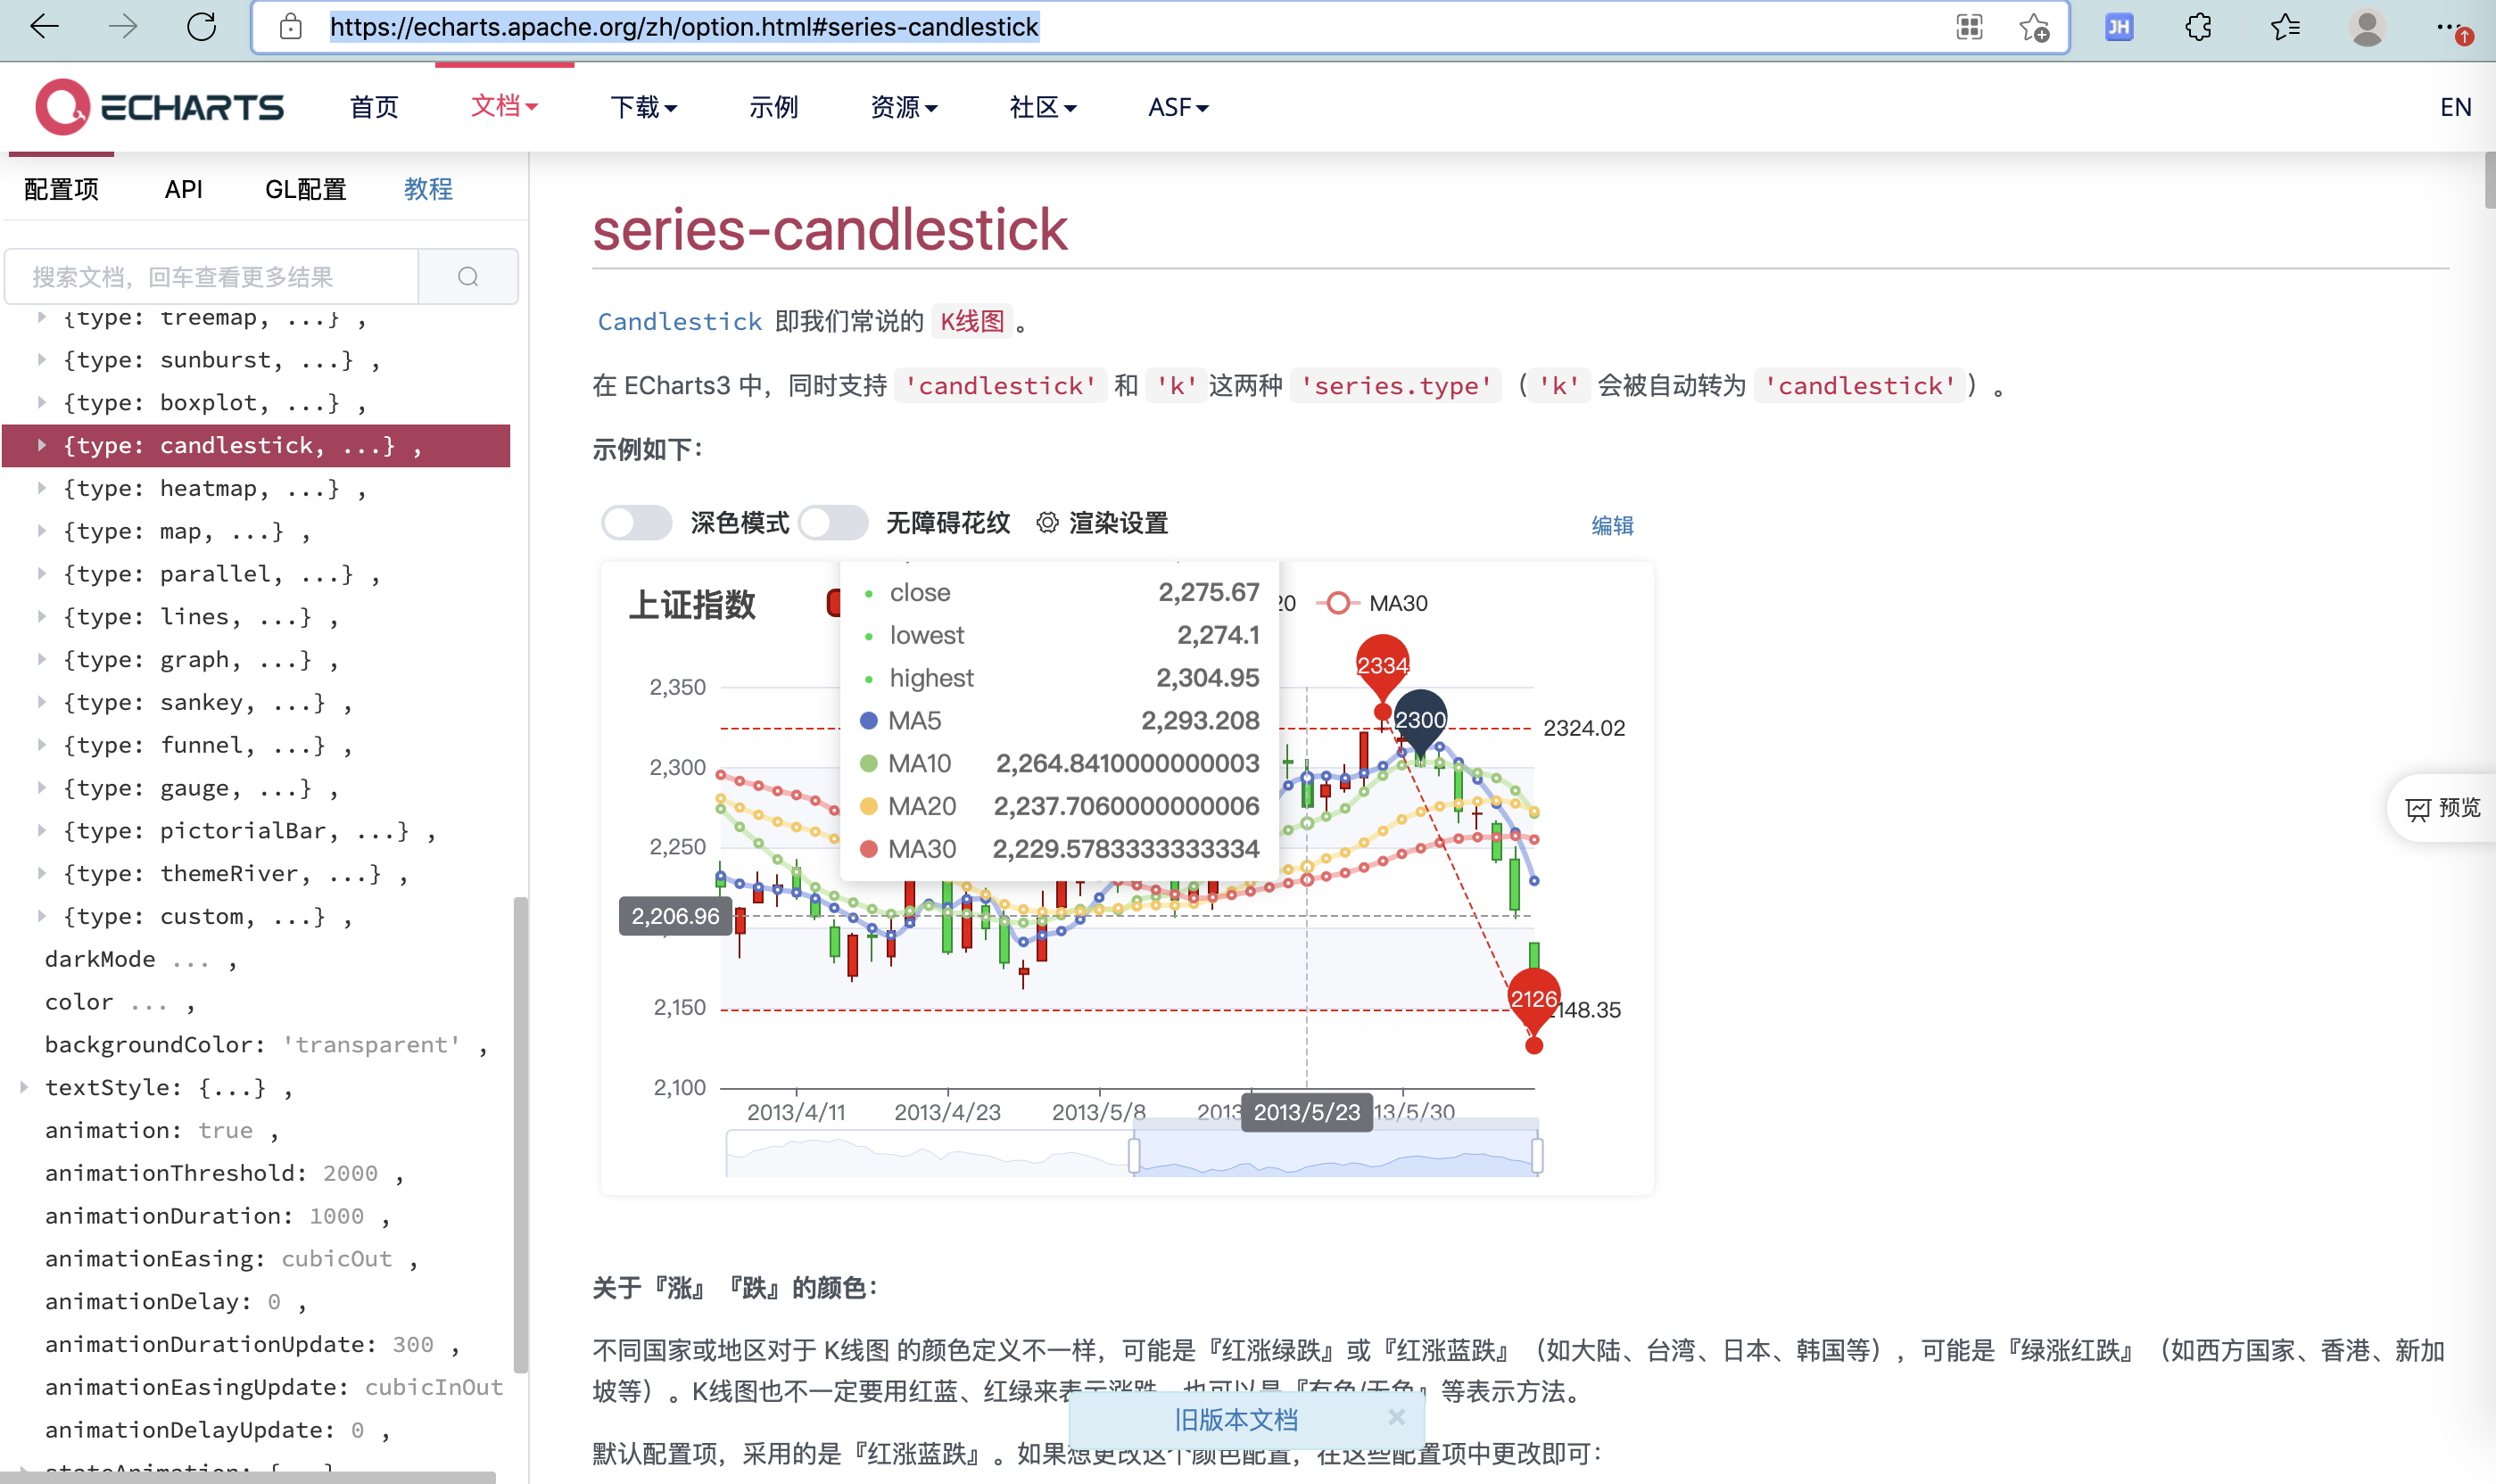Viewport: 2496px width, 1484px height.
Task: Close the old version docs banner
Action: tap(1397, 1417)
